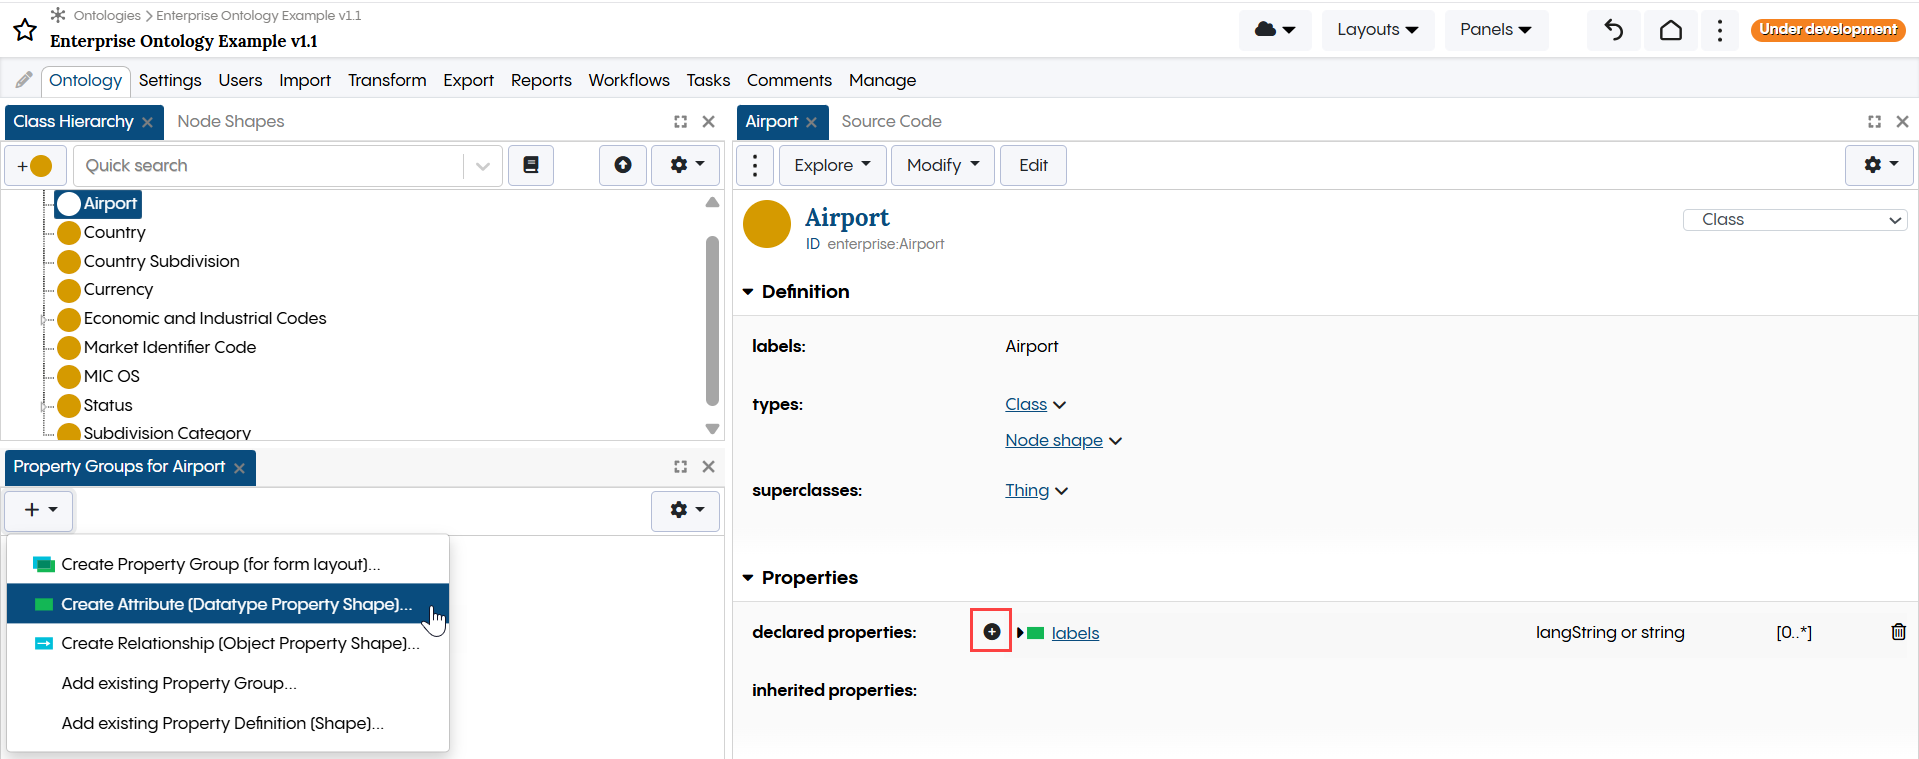Select Market Identifier Code class
Screen dimensions: 1919x759
[x=170, y=348]
